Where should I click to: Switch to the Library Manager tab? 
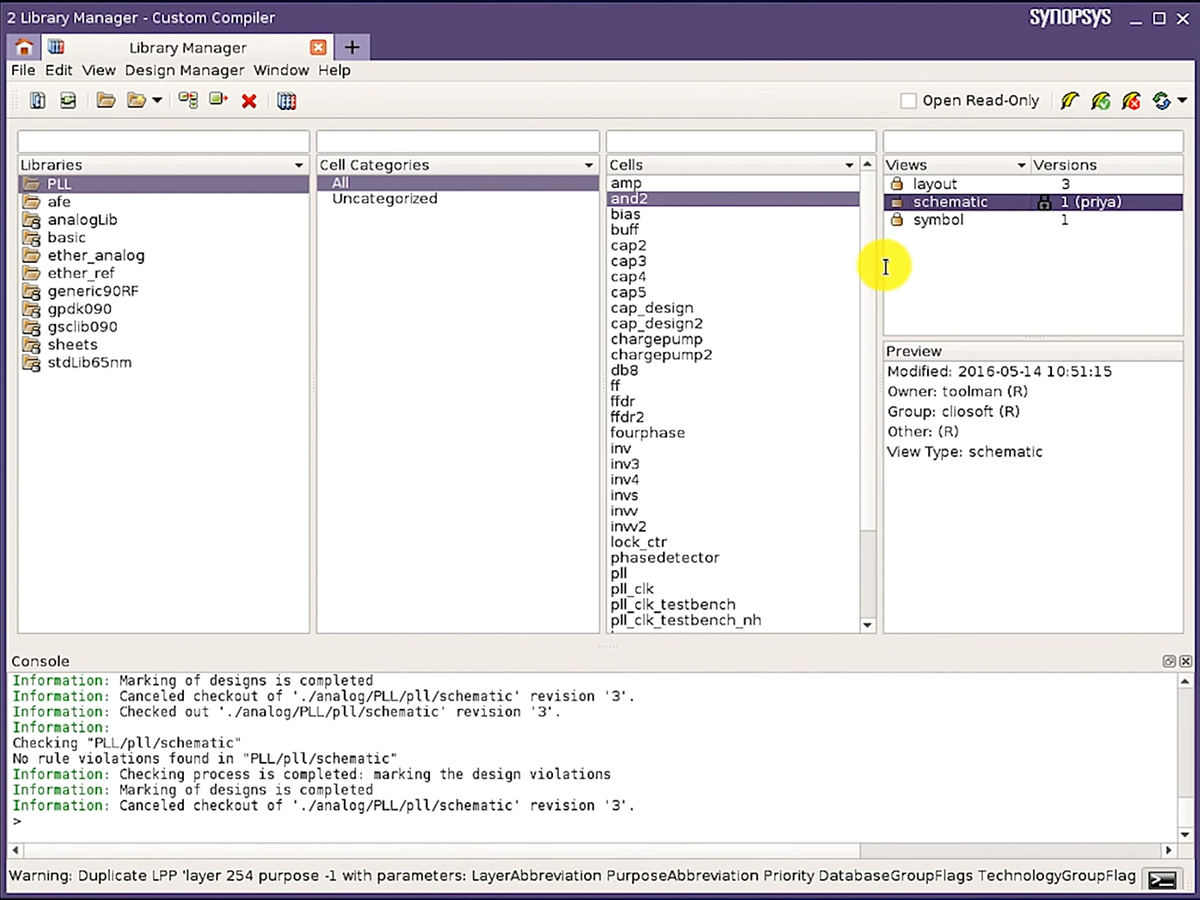[x=187, y=47]
